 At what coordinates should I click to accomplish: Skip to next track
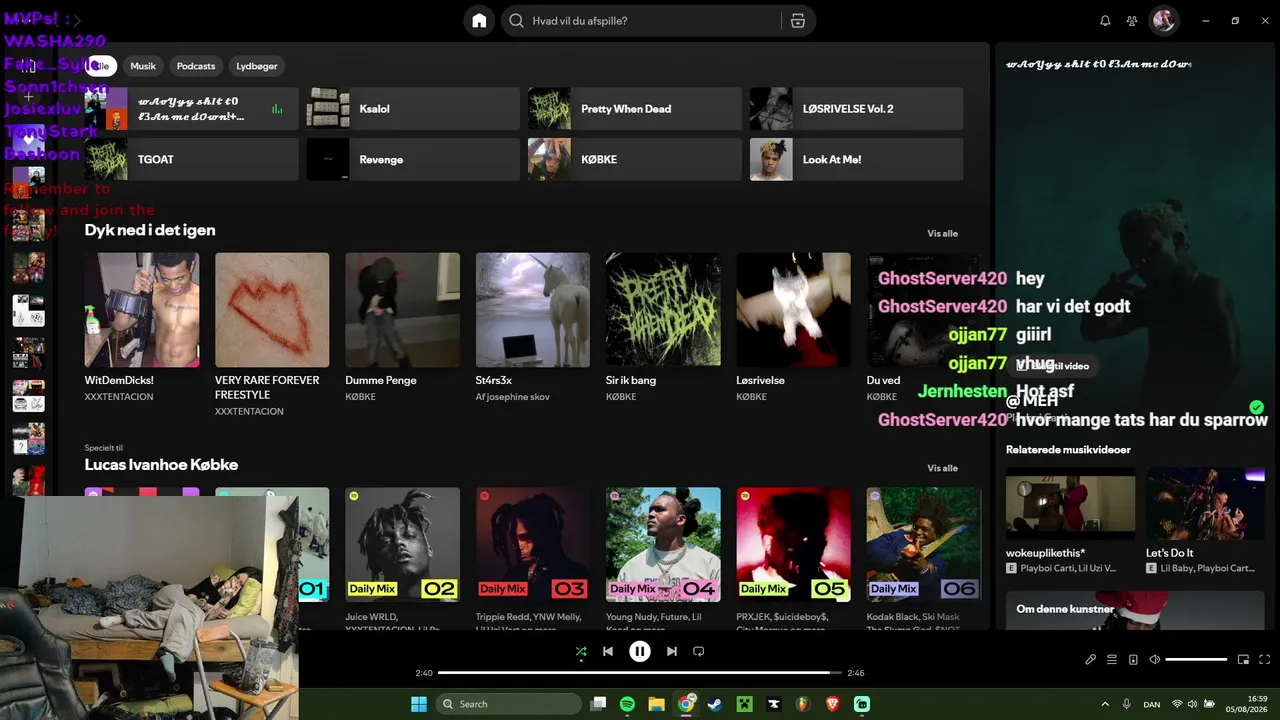coord(672,651)
